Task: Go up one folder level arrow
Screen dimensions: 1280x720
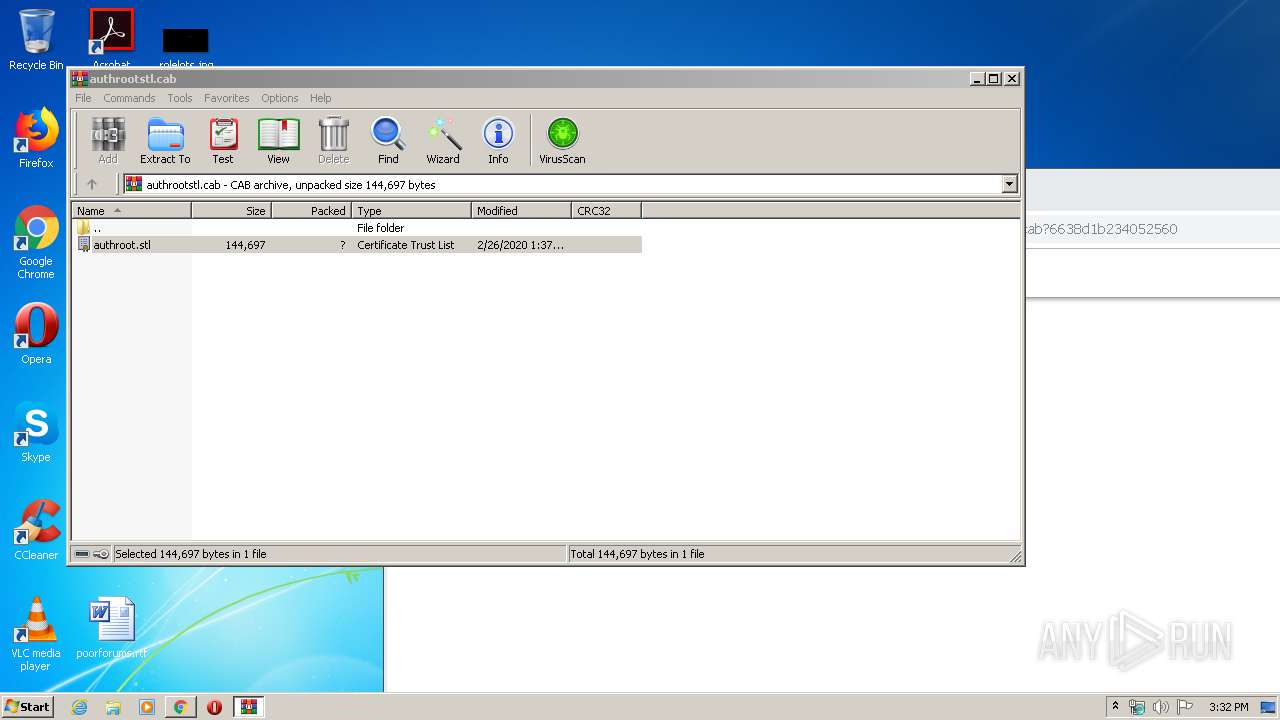Action: 92,184
